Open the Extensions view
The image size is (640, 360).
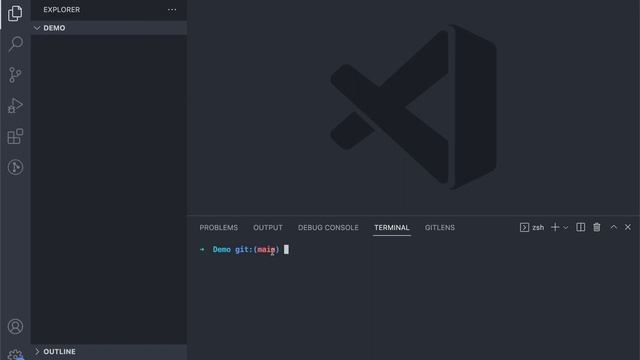[x=15, y=136]
